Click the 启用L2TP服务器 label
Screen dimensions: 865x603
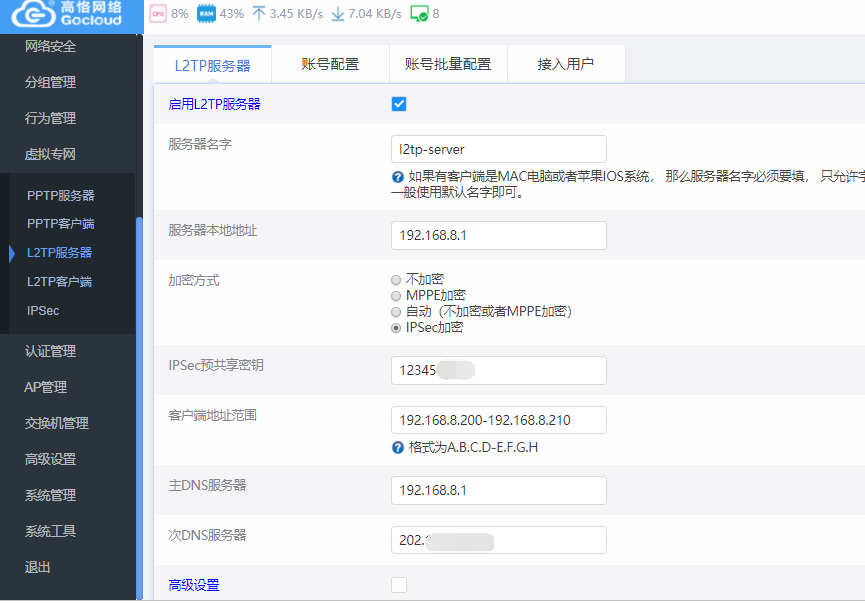pyautogui.click(x=215, y=104)
